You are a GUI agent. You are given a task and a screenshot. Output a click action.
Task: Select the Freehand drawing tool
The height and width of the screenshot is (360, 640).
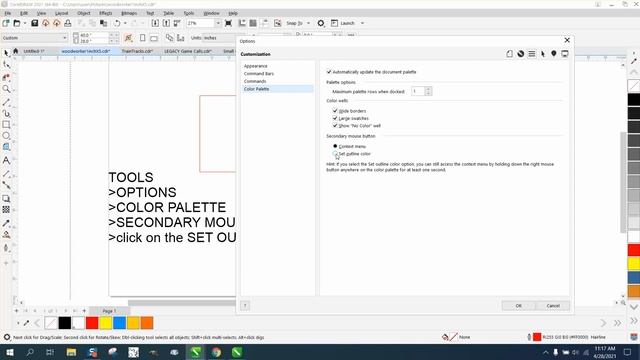7,102
